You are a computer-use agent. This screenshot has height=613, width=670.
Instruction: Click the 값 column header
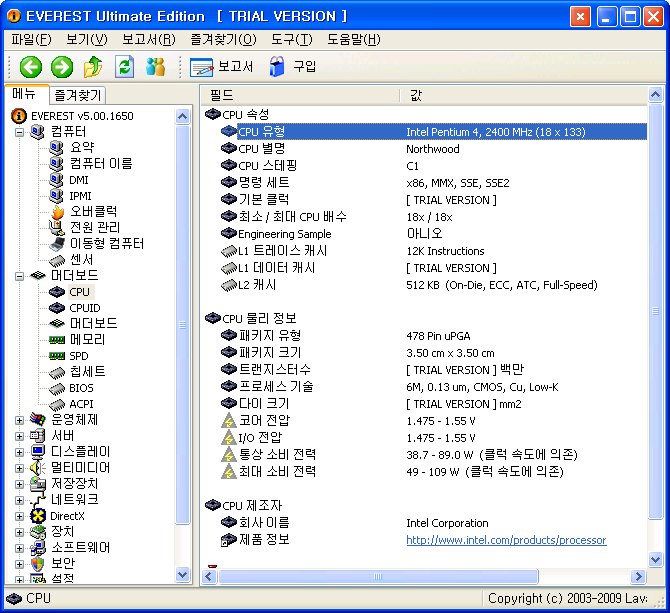tap(524, 95)
